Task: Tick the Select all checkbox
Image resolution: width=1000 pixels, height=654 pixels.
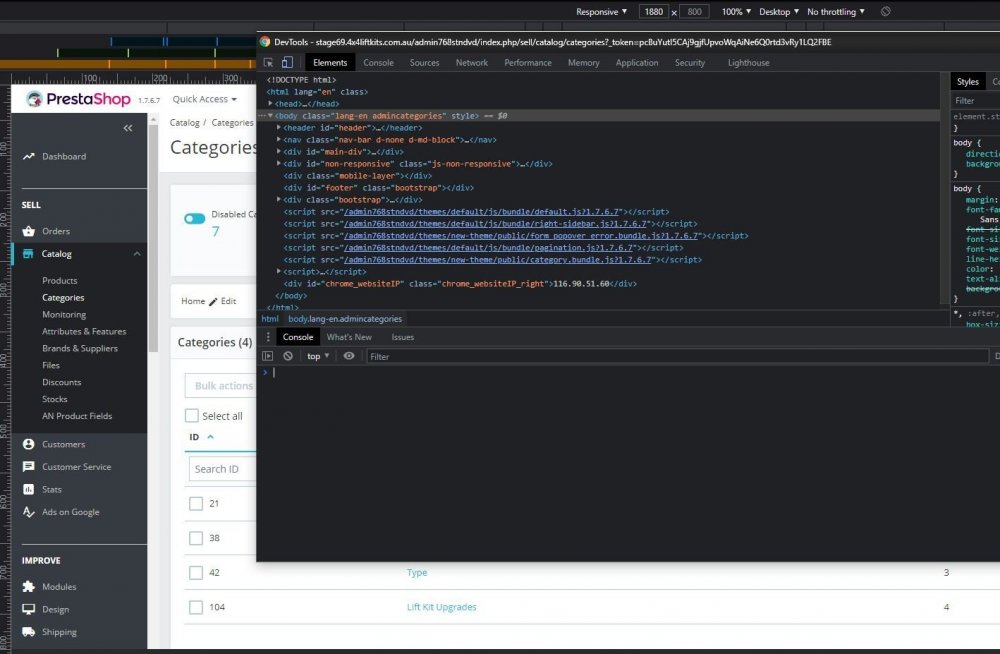Action: pyautogui.click(x=191, y=415)
